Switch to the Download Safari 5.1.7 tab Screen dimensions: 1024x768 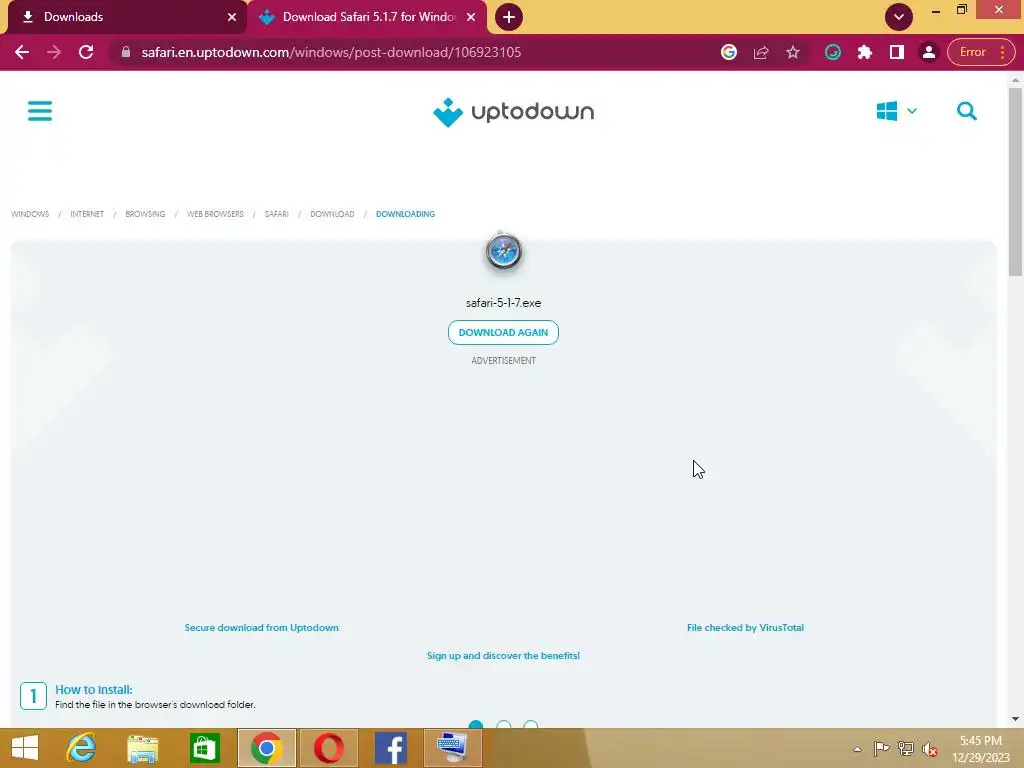click(366, 17)
